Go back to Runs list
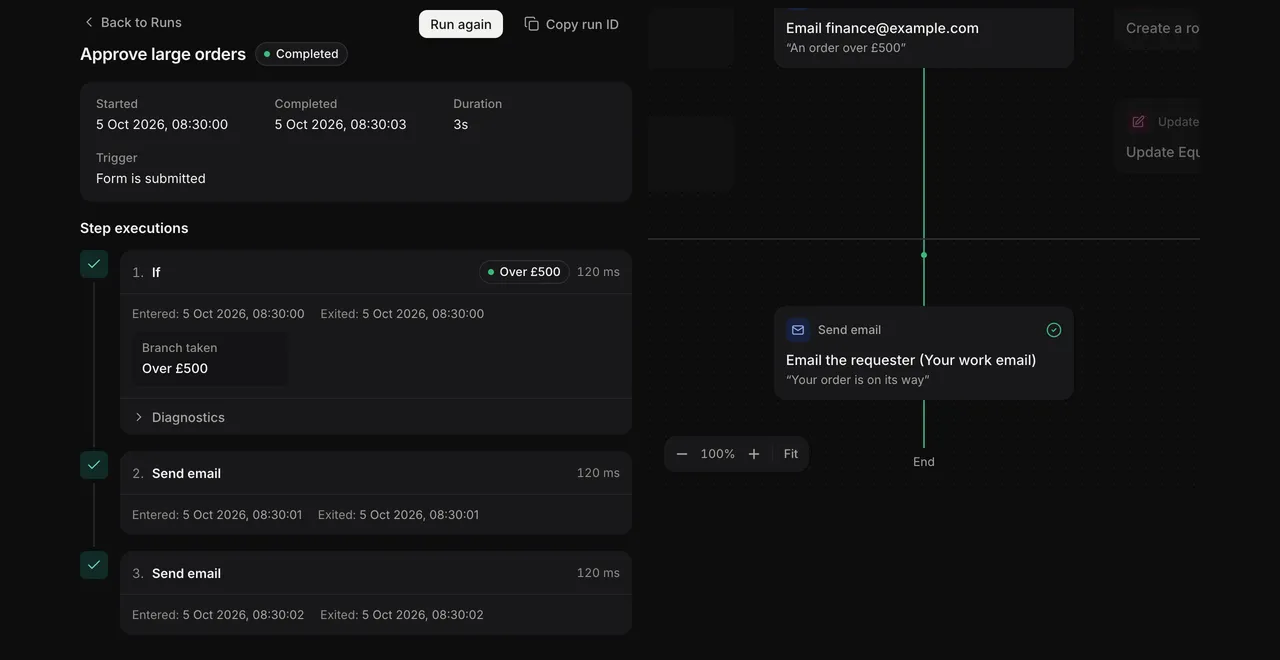 pos(132,22)
